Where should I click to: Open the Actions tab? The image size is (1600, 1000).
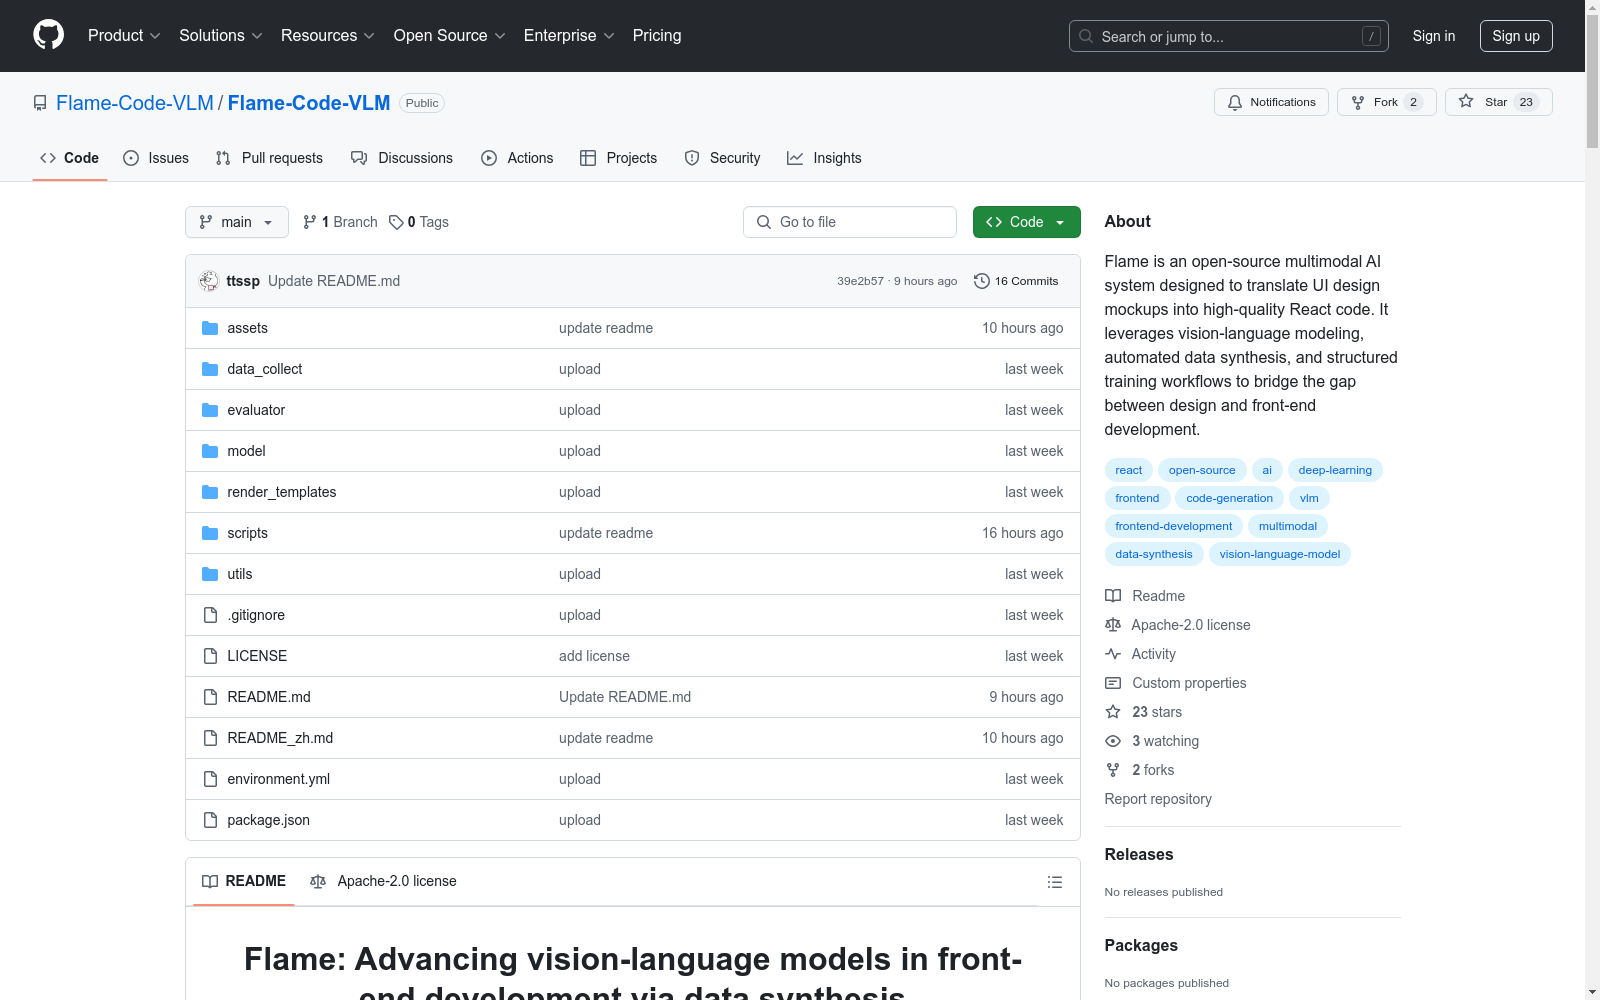517,158
